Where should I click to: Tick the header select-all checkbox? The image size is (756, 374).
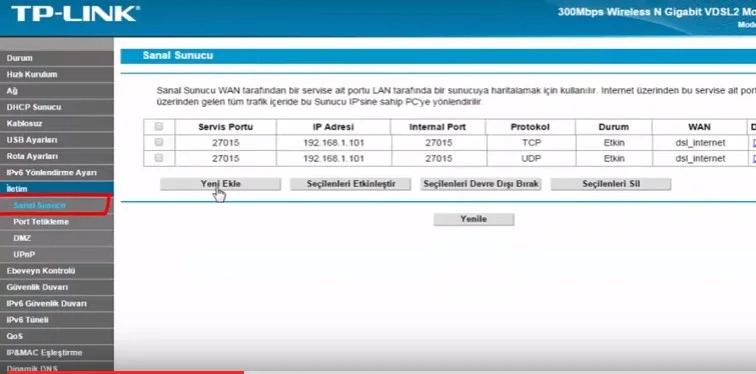(159, 126)
